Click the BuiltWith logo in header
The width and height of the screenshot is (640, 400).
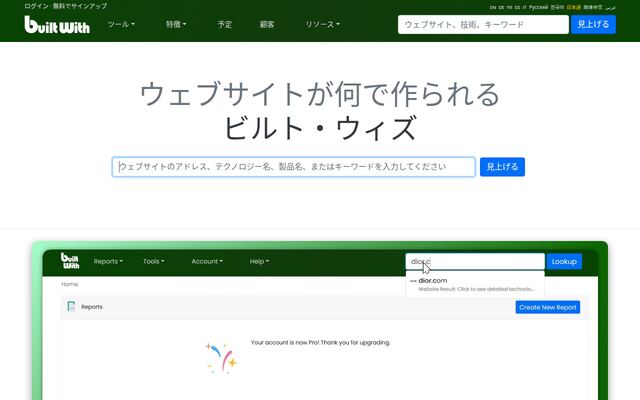tap(57, 25)
